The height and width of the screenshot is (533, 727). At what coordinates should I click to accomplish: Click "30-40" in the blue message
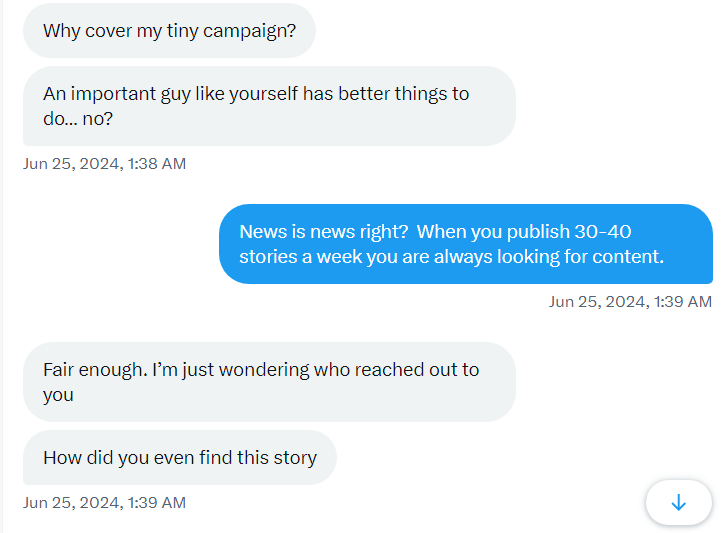(x=603, y=232)
